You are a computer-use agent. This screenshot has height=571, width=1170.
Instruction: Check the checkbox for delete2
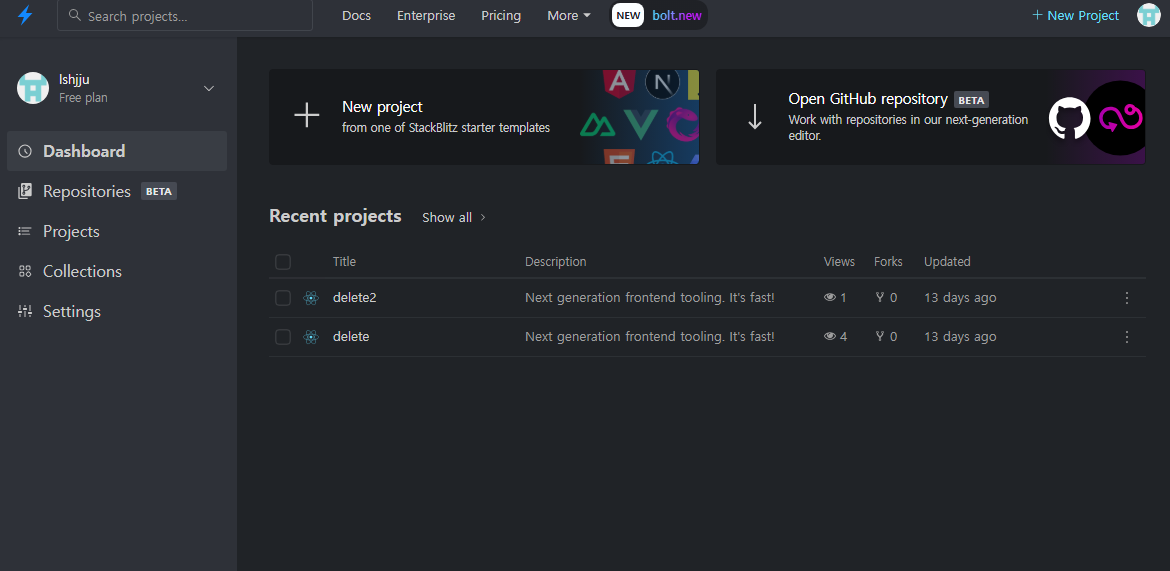point(283,298)
